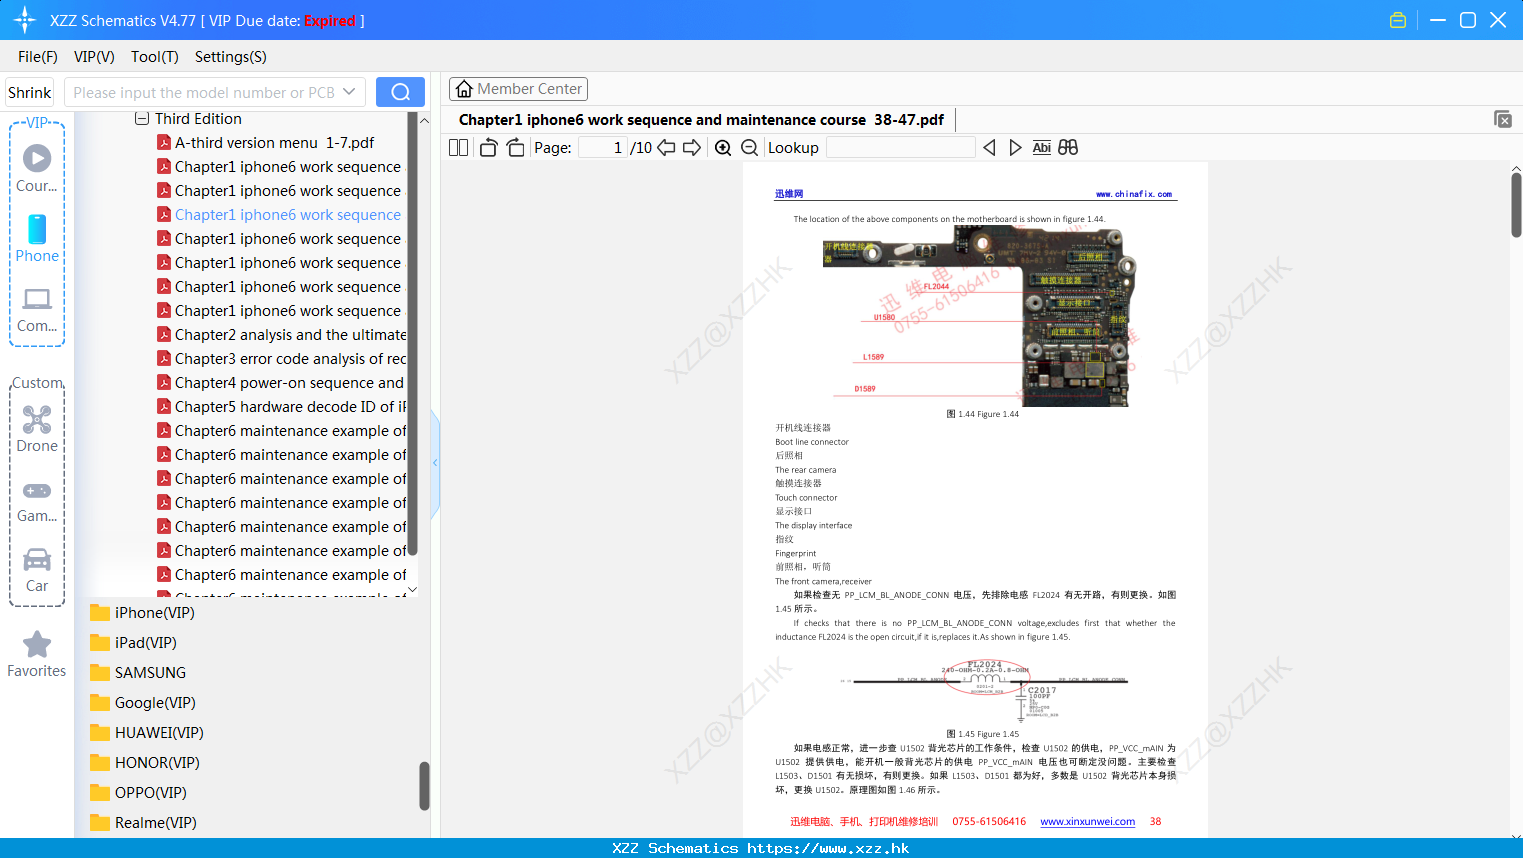
Task: Open the www.chinafix.com link in PDF header
Action: (1134, 194)
